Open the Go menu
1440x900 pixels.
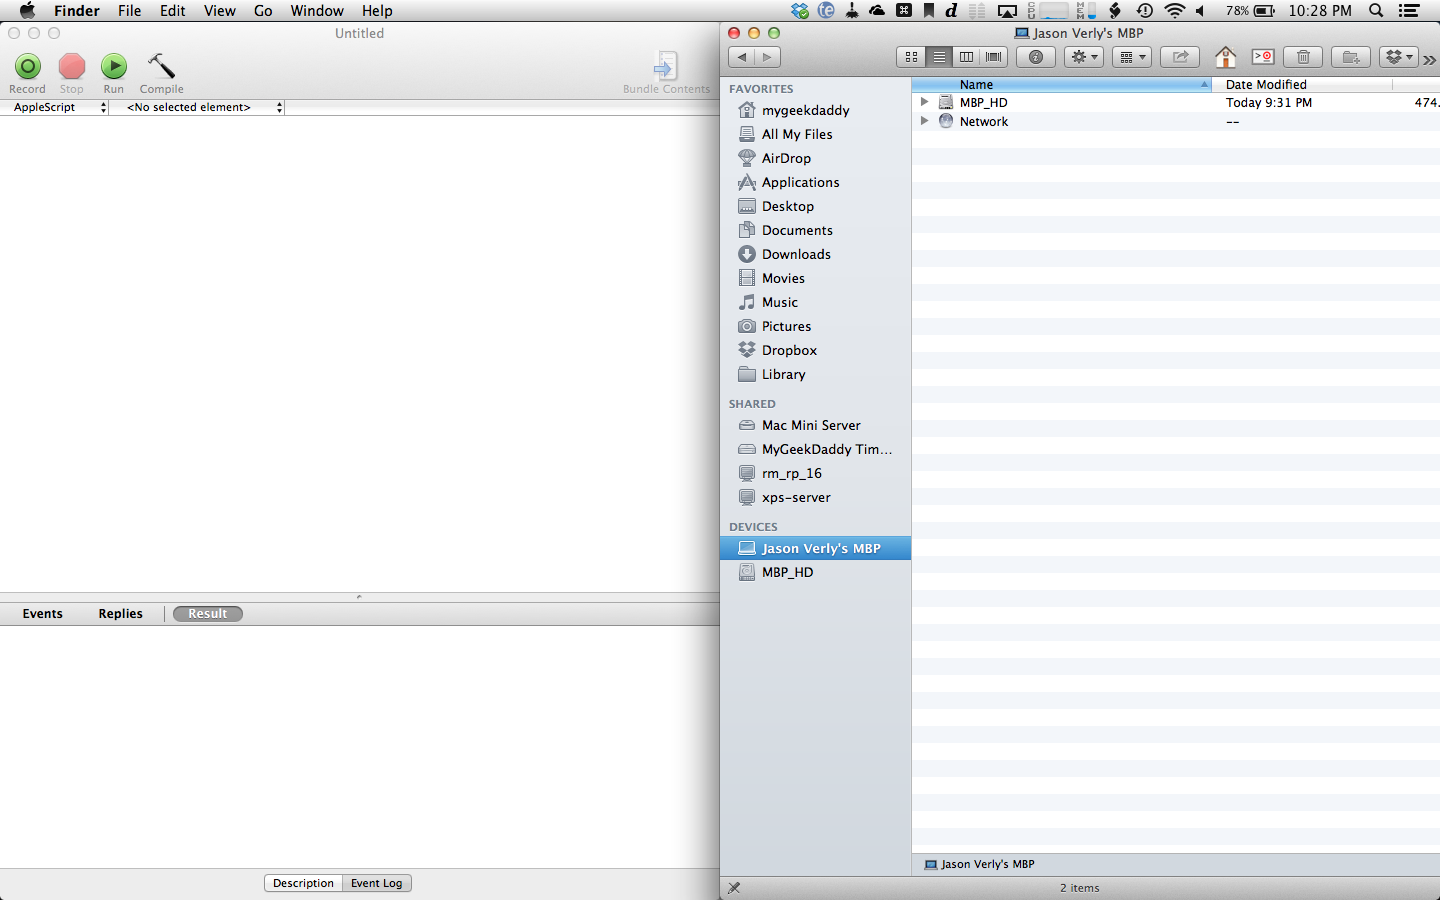pos(263,11)
